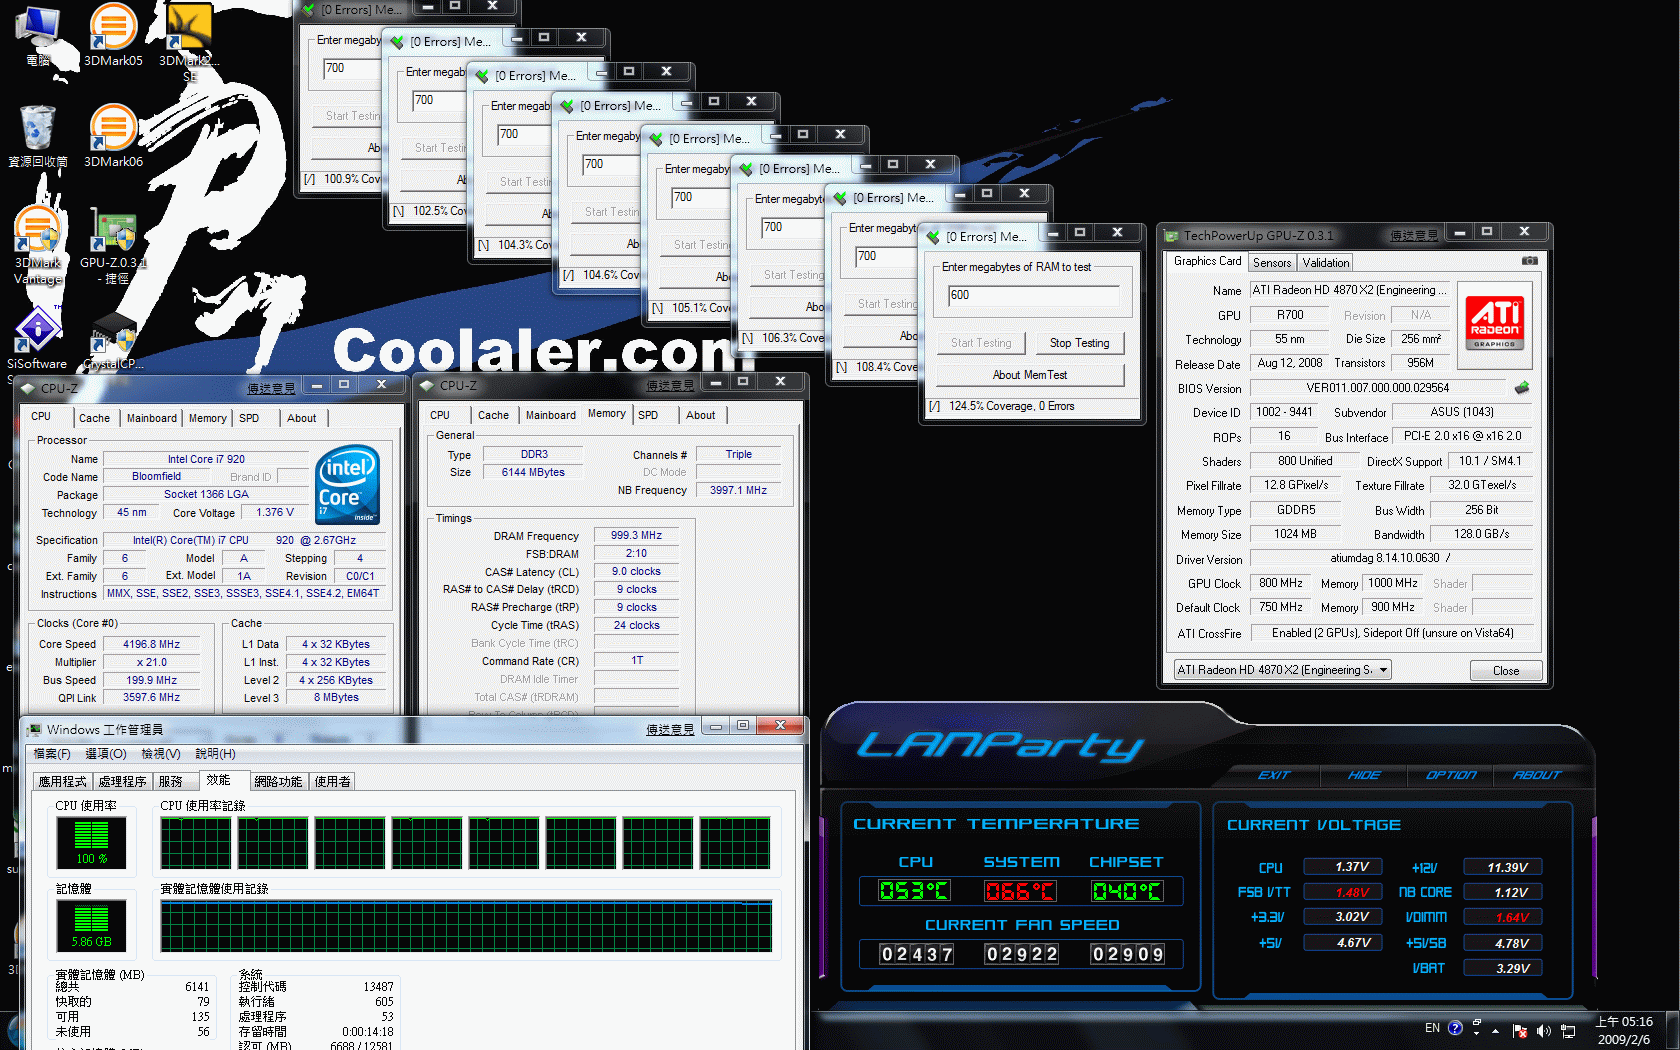The image size is (1680, 1050).
Task: Click the feedback link in left CPU-Z title bar
Action: click(x=271, y=388)
